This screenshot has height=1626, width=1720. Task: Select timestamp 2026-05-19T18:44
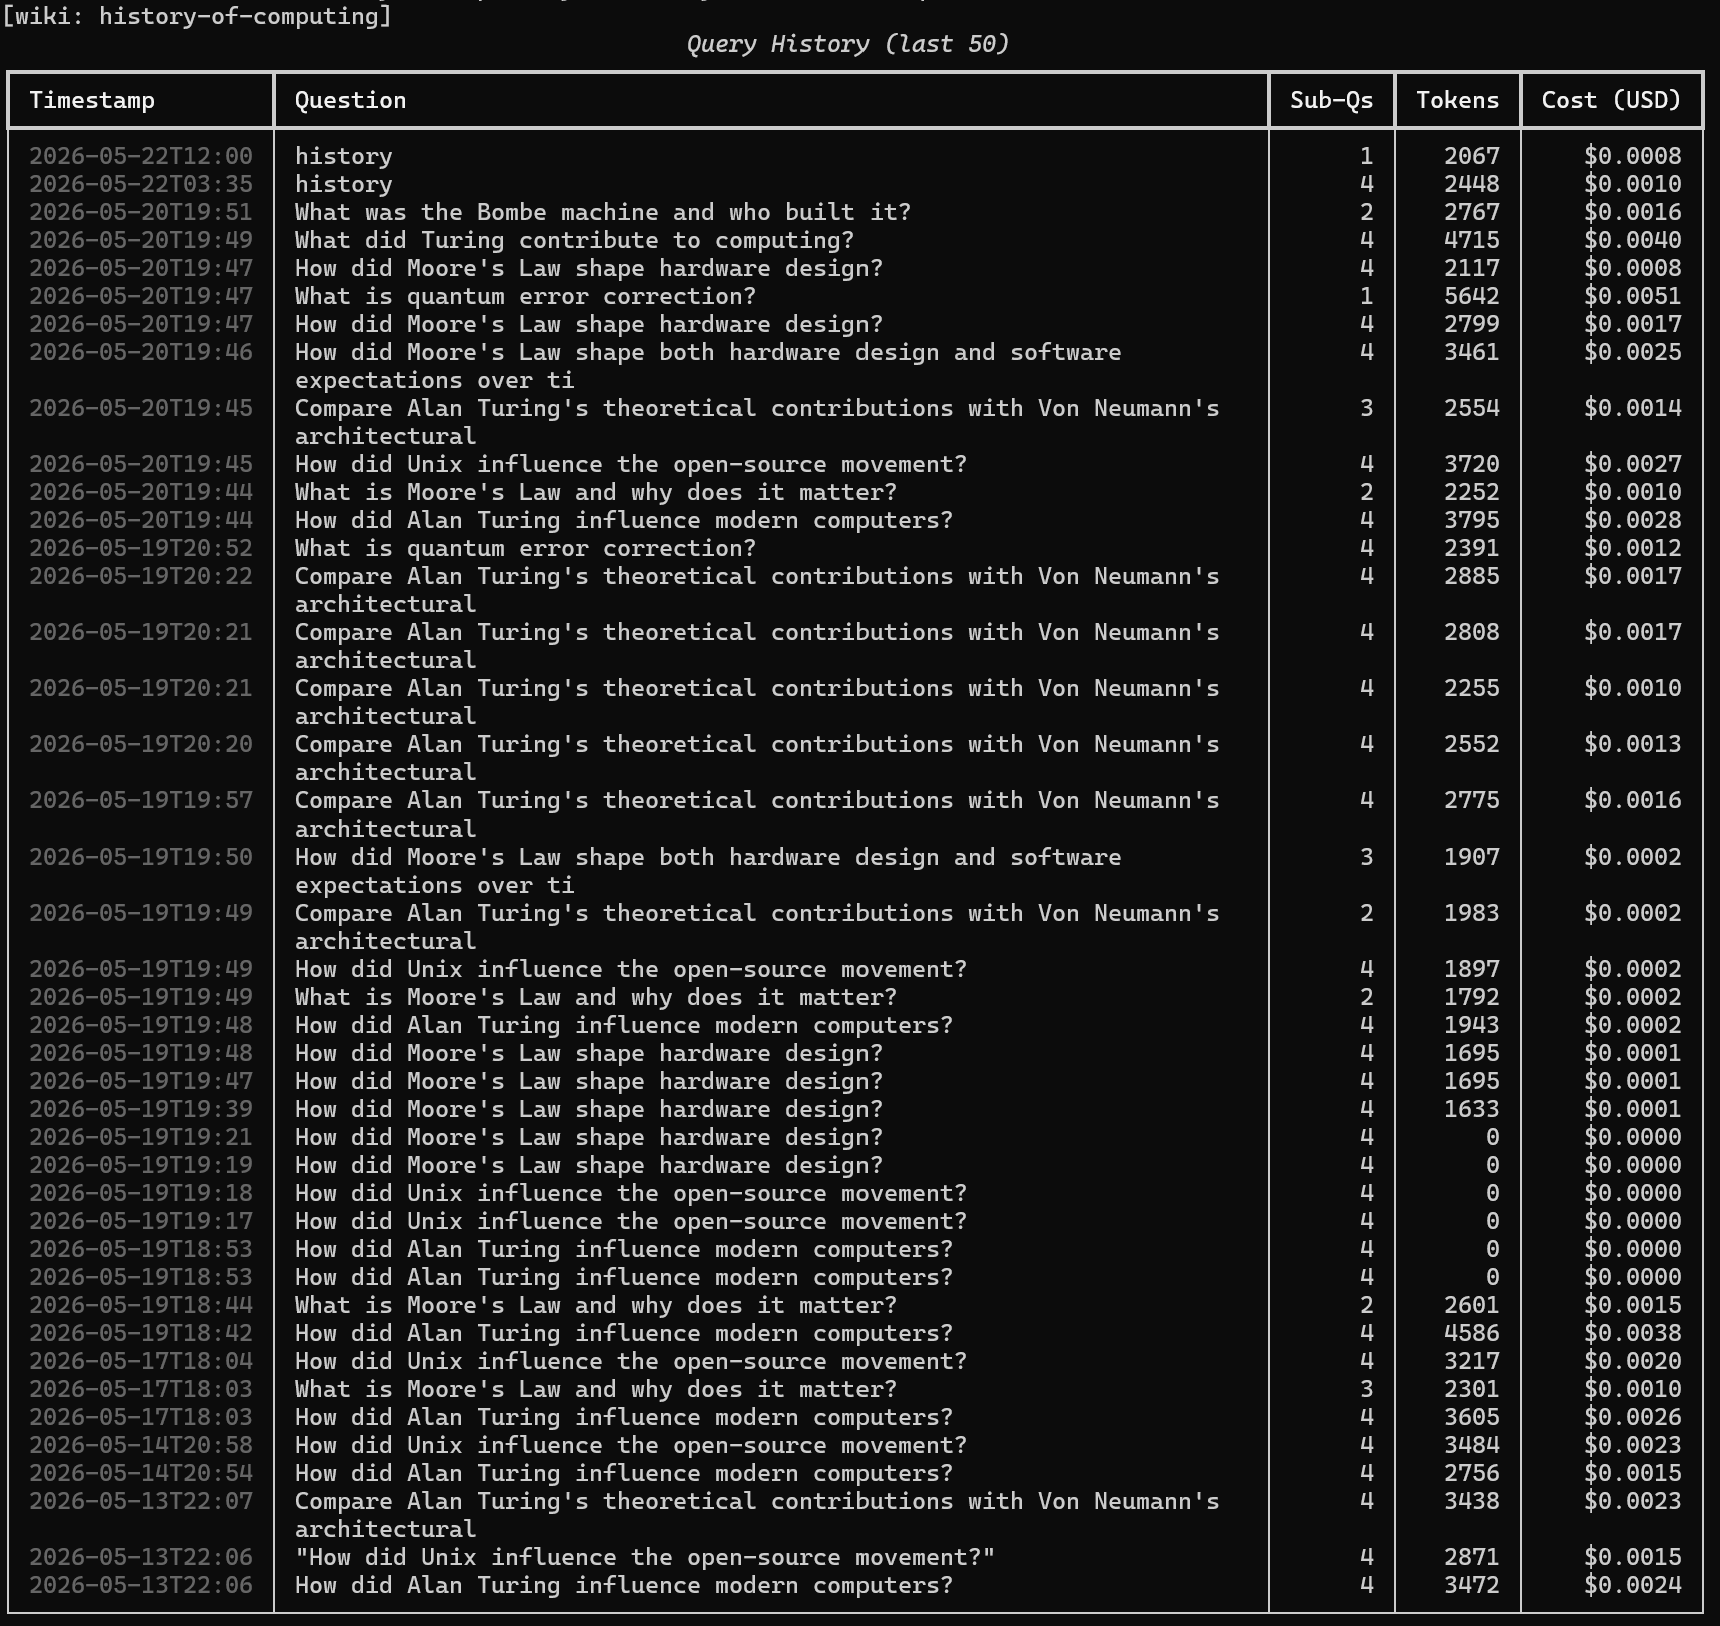[141, 1305]
